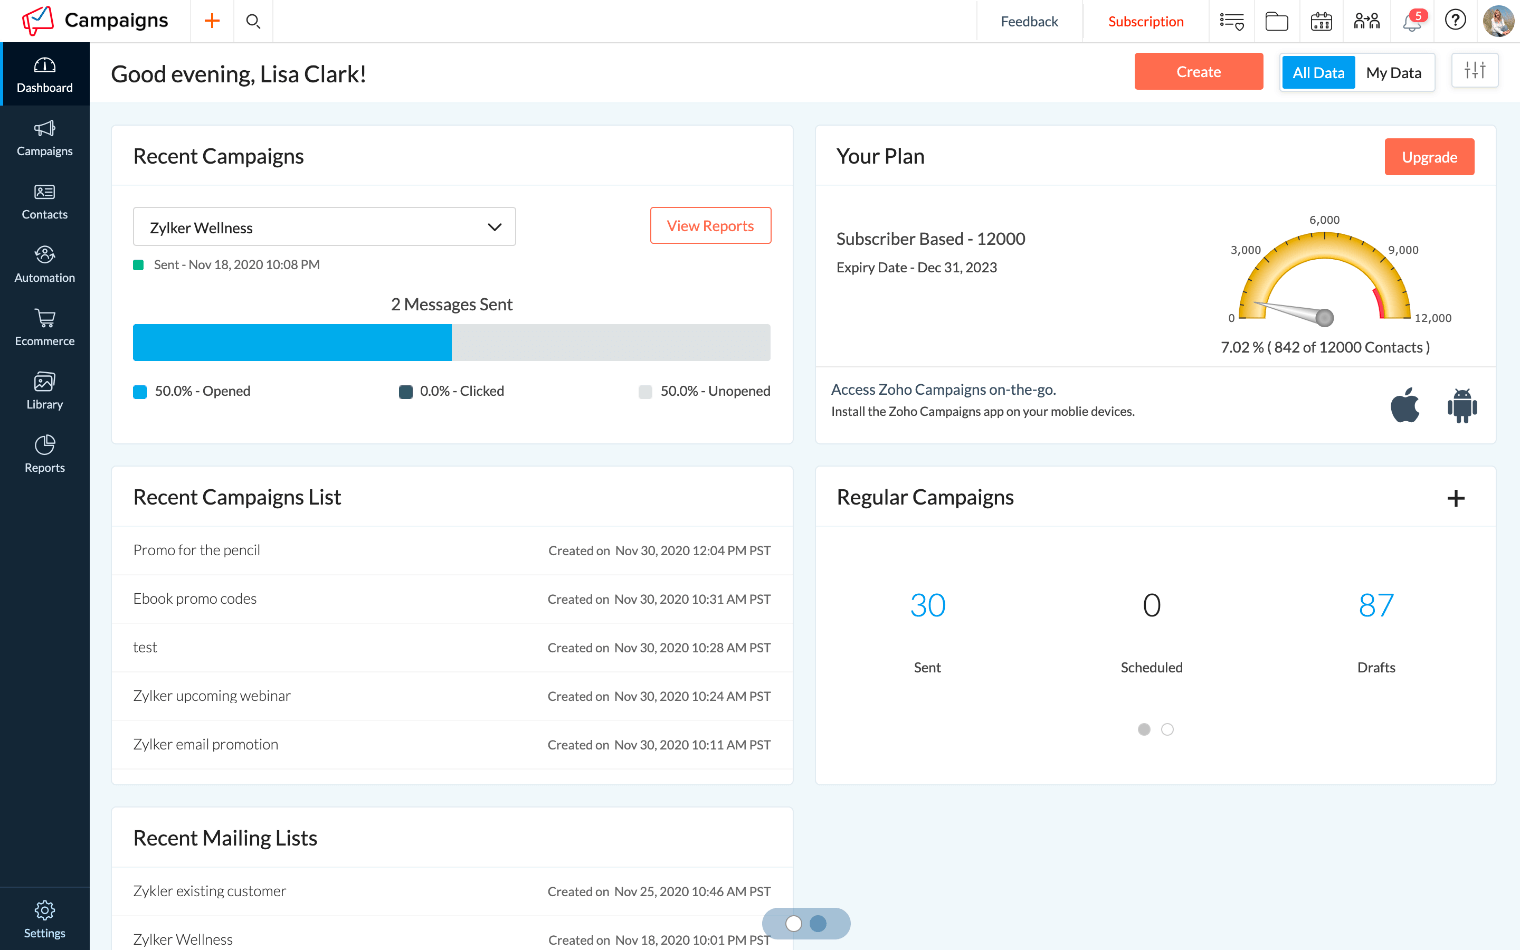Click the blue opened portion of progress bar
The height and width of the screenshot is (950, 1520).
(x=292, y=342)
